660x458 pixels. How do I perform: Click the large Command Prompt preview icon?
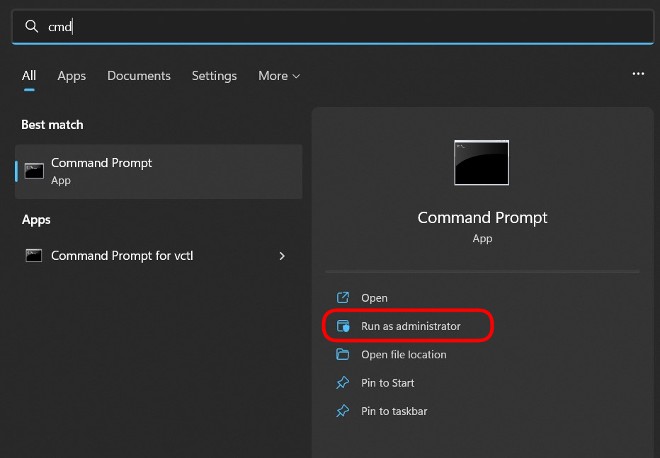click(481, 163)
